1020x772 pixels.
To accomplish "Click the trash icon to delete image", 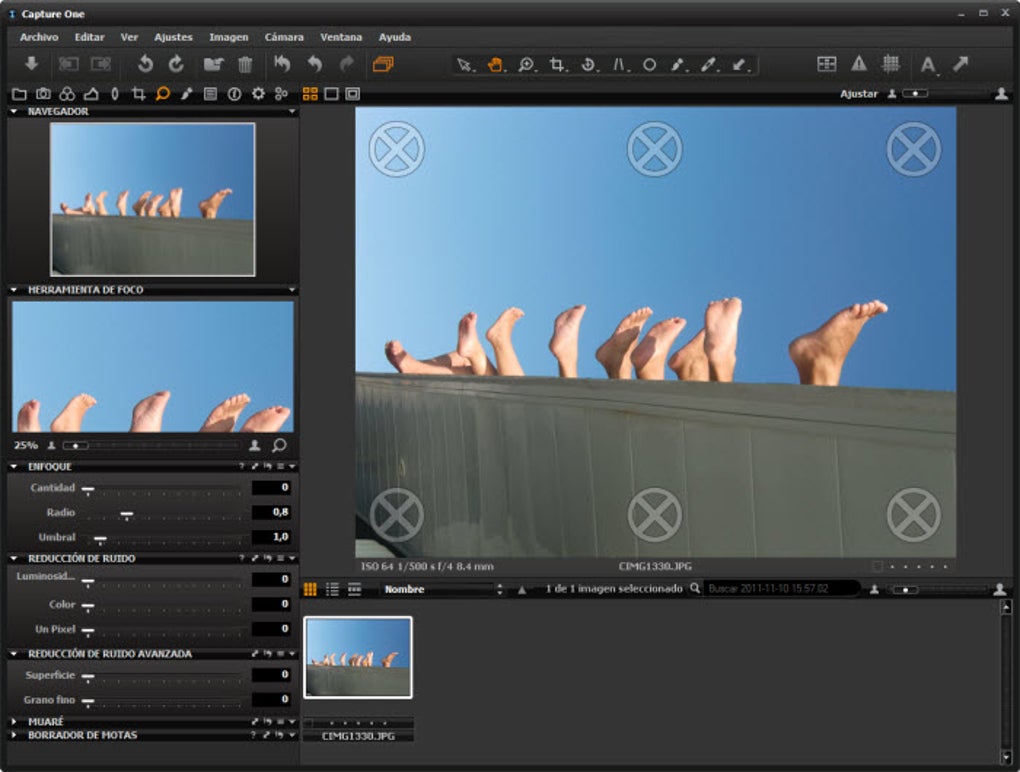I will pos(245,65).
